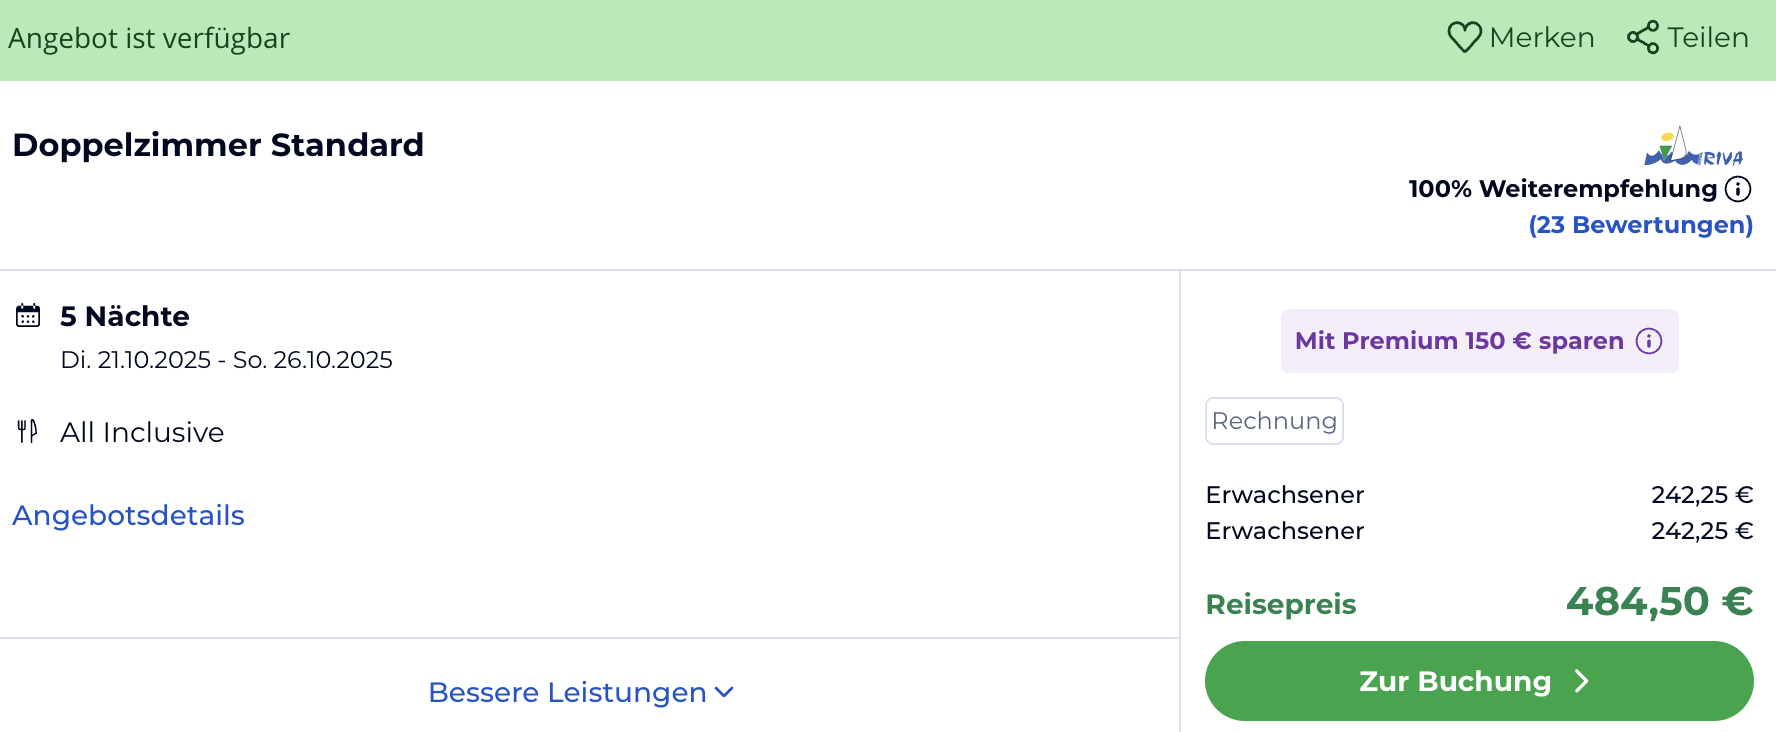This screenshot has width=1776, height=732.
Task: Click the Bessere Leistungen text
Action: tap(567, 692)
